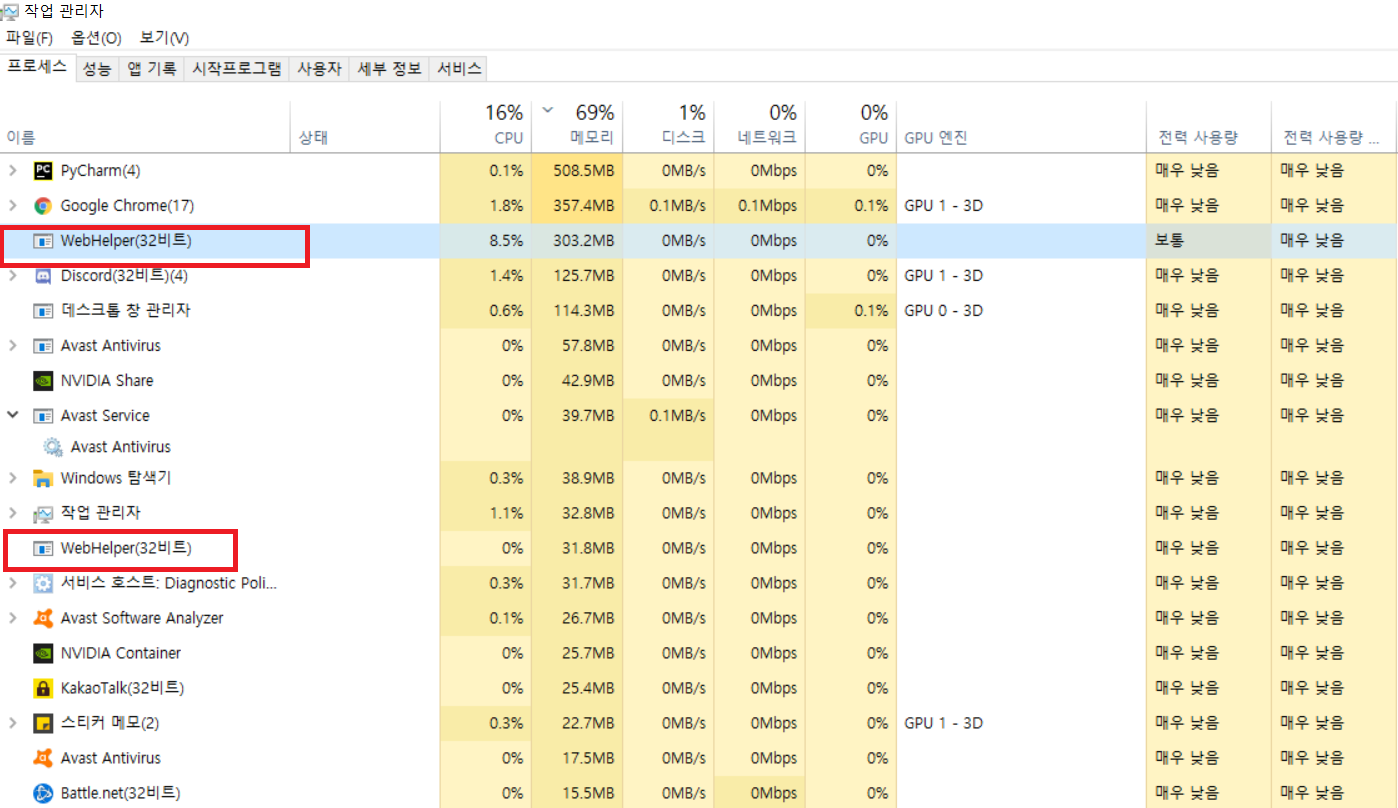Viewport: 1398px width, 808px height.
Task: Click the Avast Software Analyzer icon
Action: (x=43, y=618)
